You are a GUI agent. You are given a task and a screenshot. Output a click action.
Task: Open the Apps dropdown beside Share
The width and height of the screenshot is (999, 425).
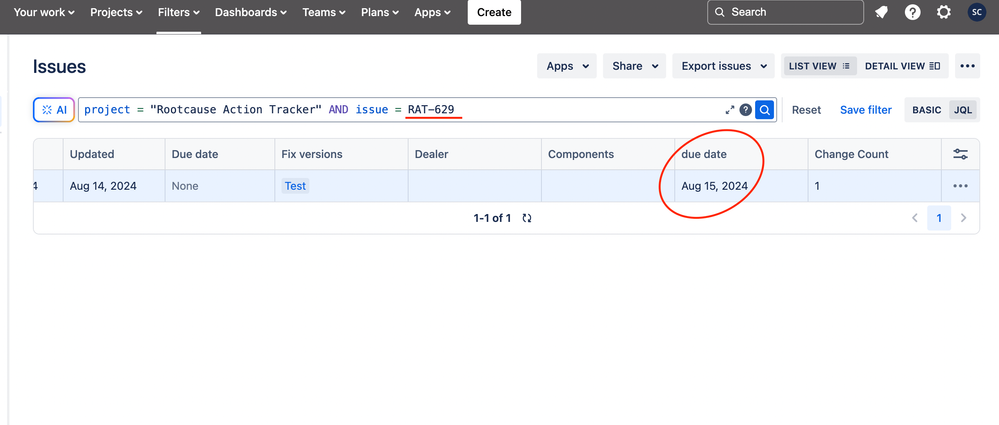coord(566,66)
